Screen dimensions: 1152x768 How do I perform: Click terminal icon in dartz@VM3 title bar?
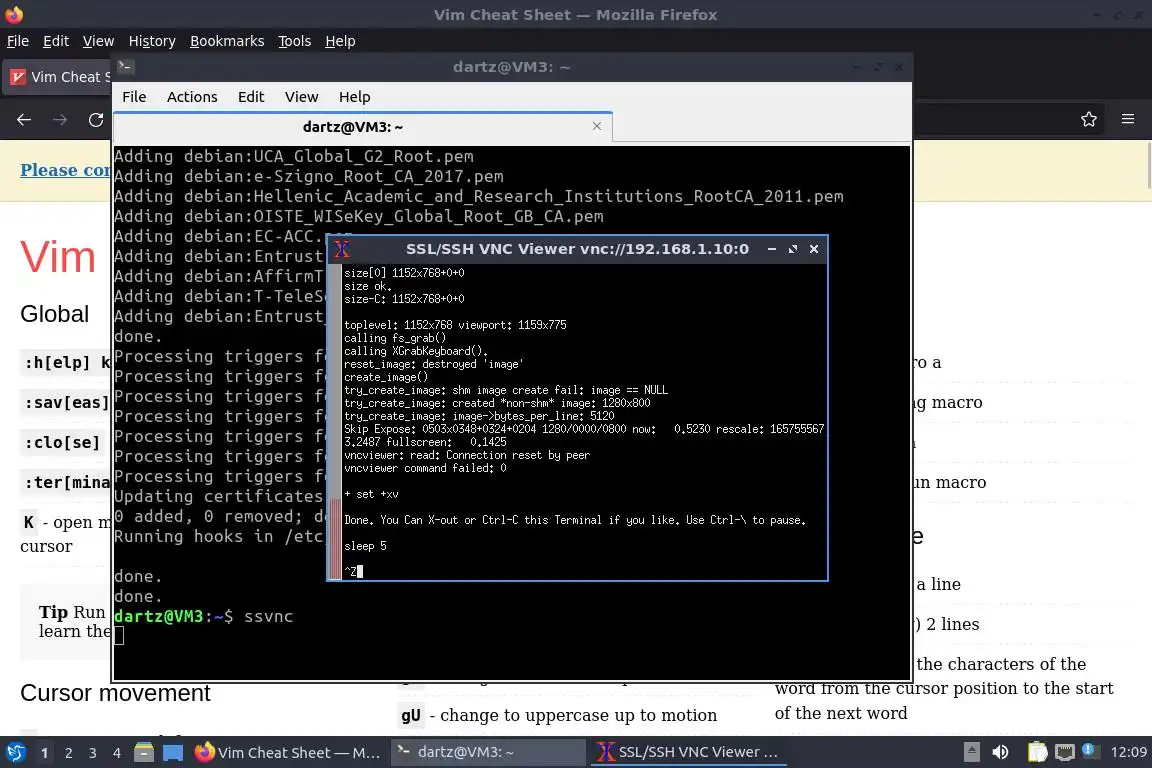tap(125, 67)
